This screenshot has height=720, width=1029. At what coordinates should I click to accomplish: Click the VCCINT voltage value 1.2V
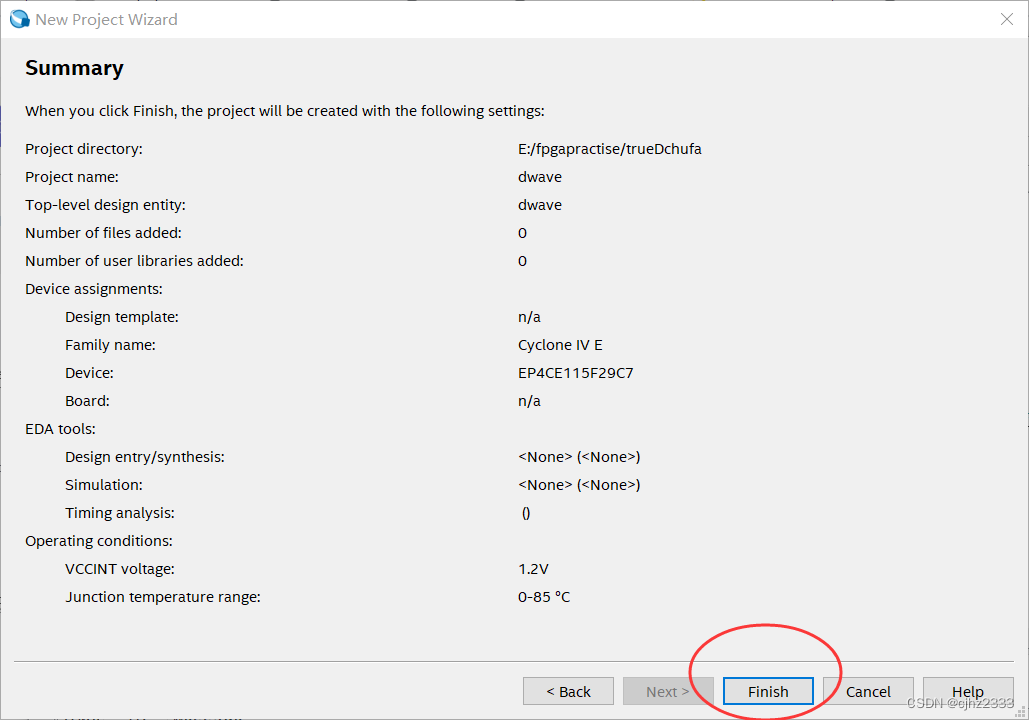[533, 569]
